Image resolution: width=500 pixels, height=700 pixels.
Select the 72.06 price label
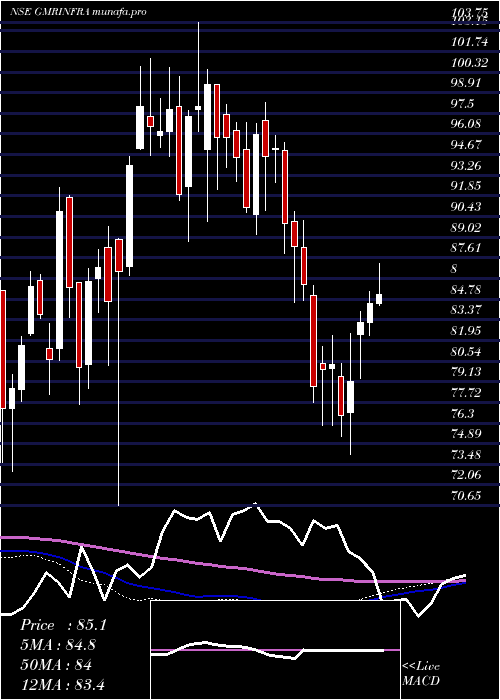466,475
